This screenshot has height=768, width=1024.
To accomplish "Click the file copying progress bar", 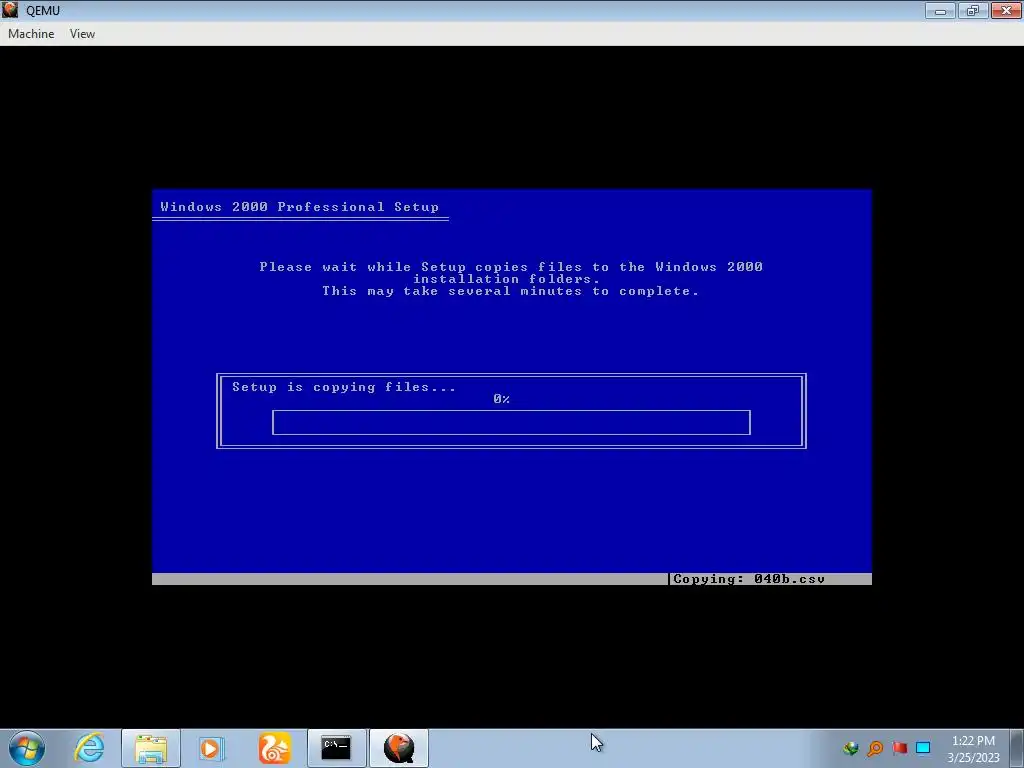I will click(511, 423).
